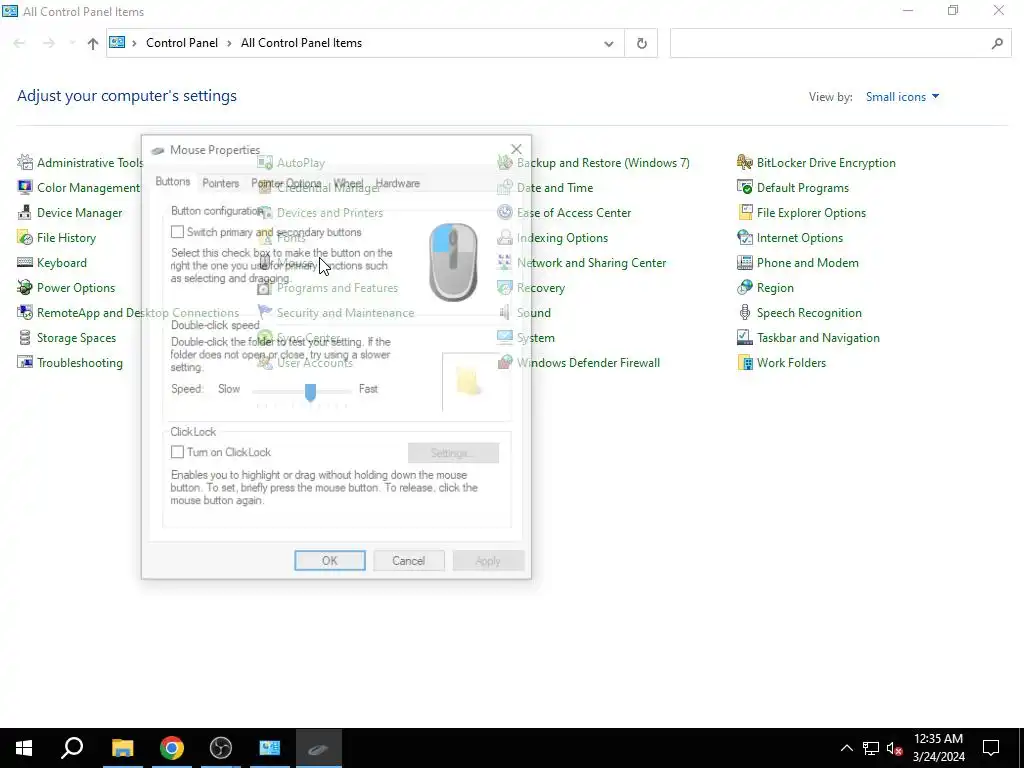
Task: Open Work Folders icon
Action: tap(744, 362)
